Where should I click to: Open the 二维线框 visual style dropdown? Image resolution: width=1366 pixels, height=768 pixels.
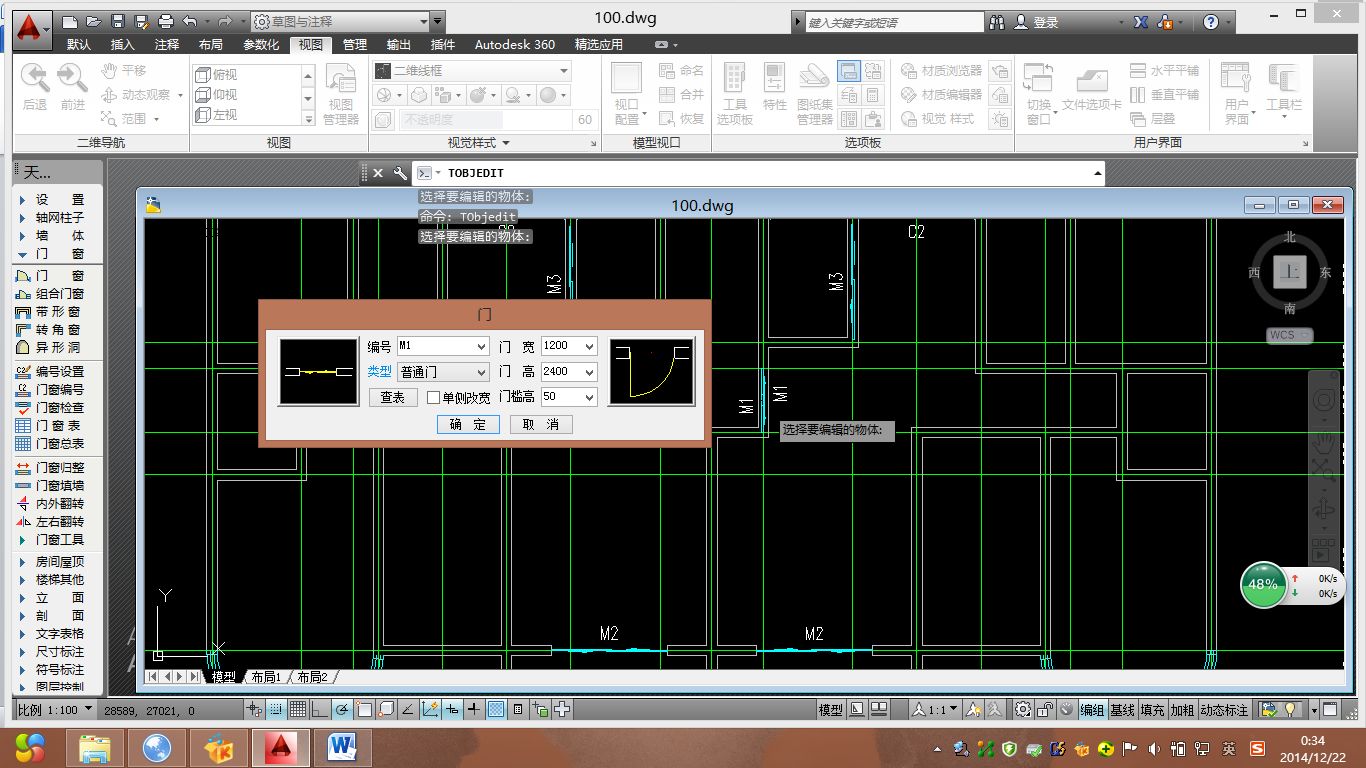coord(564,71)
